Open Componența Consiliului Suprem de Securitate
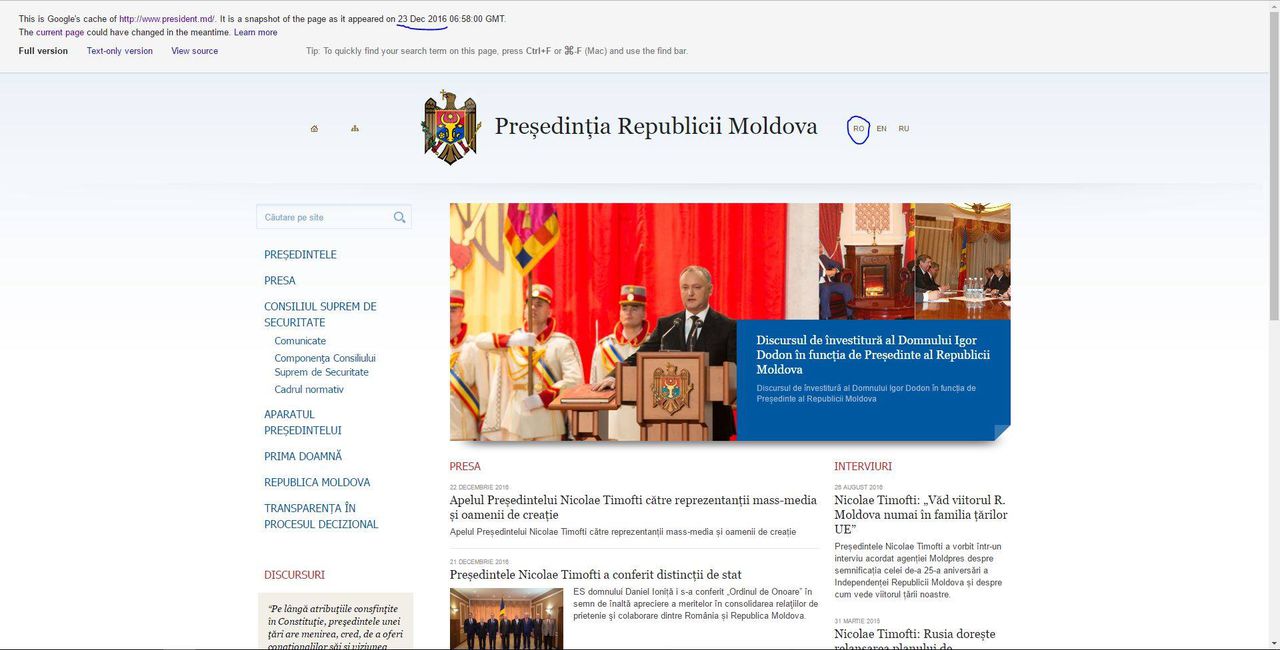 325,365
